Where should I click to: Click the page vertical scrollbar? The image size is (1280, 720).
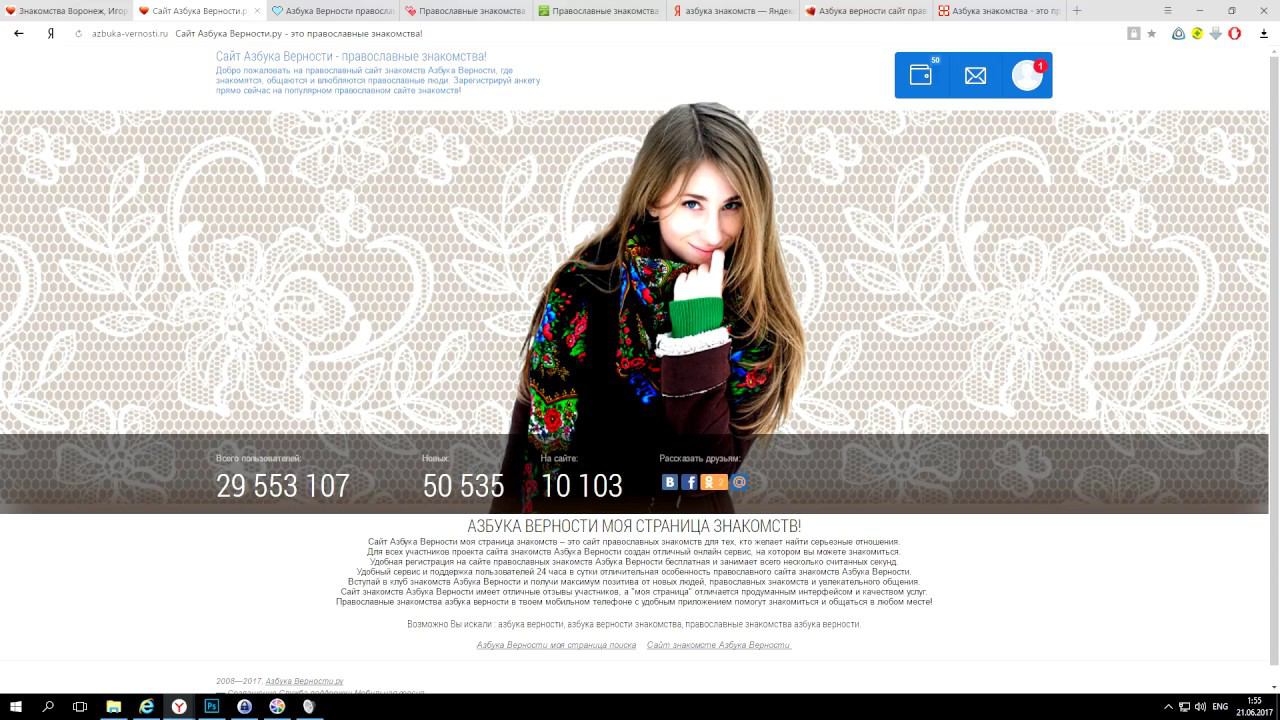1274,360
